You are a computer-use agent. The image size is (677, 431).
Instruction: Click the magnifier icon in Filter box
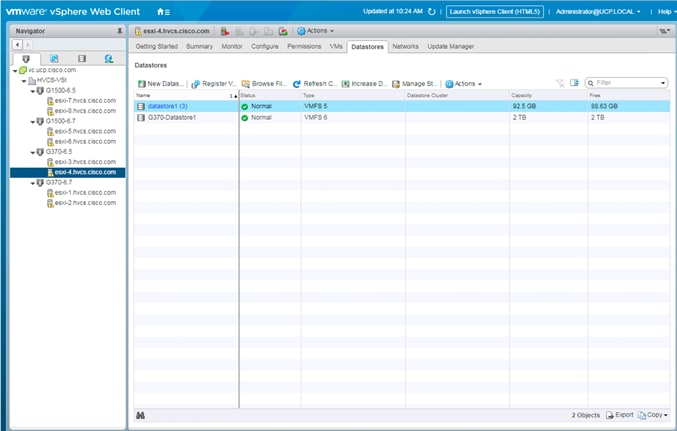coord(591,83)
